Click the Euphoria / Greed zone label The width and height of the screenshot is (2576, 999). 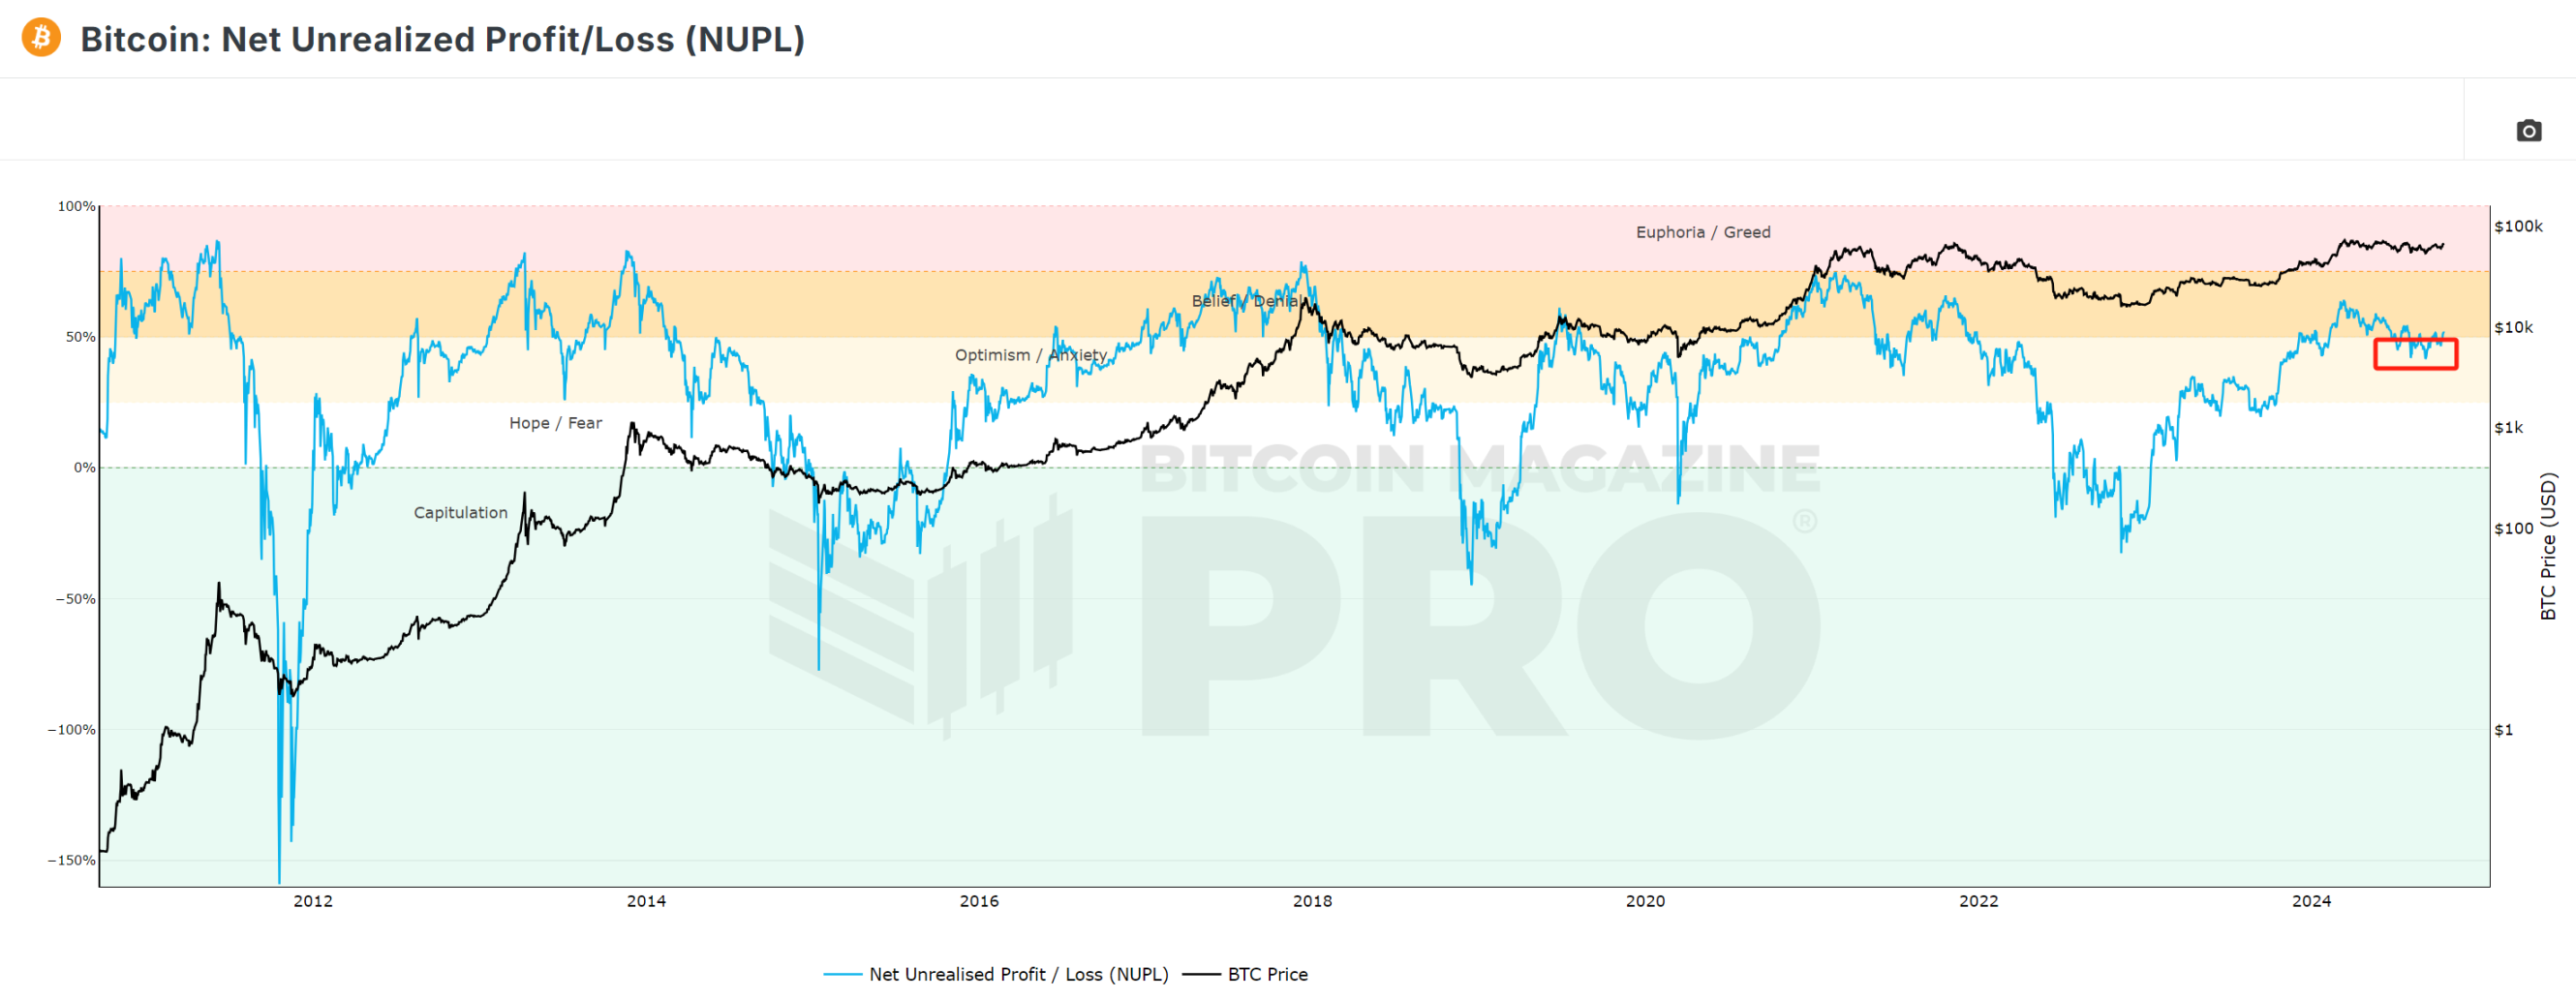click(1702, 232)
